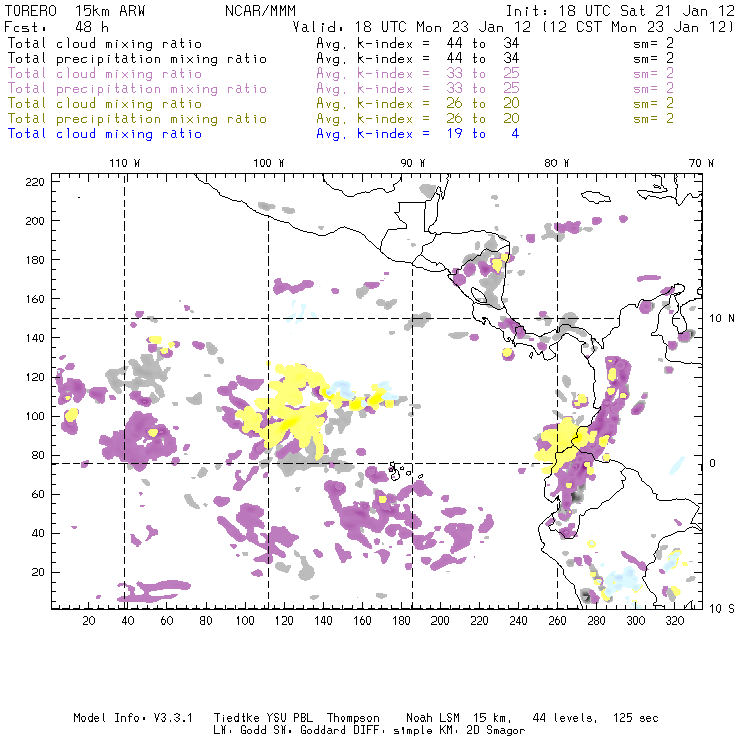This screenshot has height=740, width=740.
Task: Click '40' on the vertical axis
Action: coord(38,533)
